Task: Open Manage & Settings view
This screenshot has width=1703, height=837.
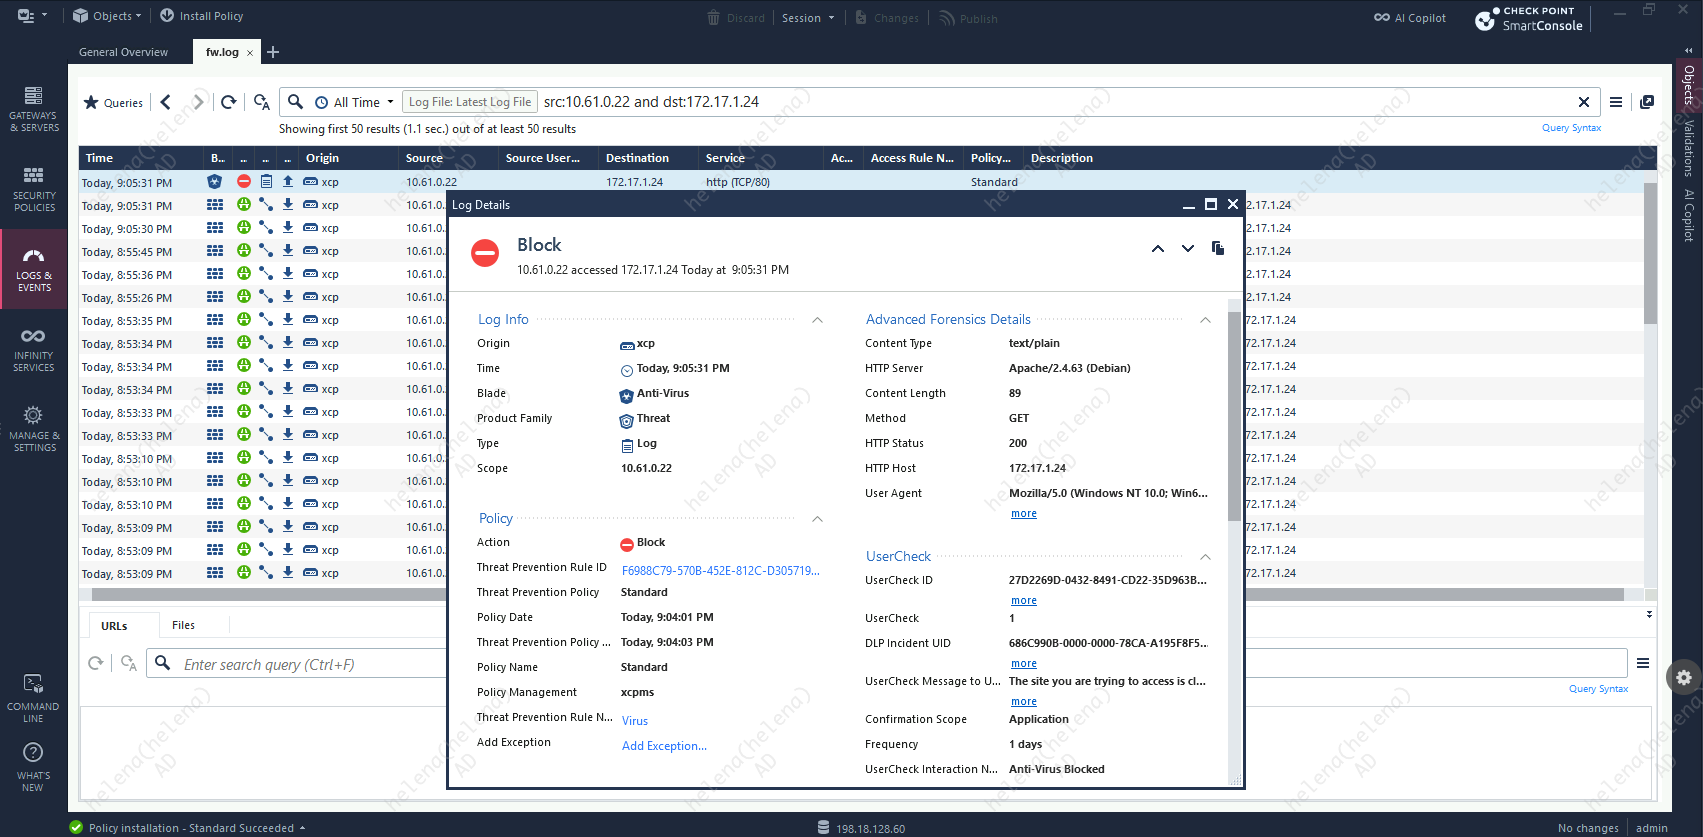Action: pyautogui.click(x=34, y=429)
